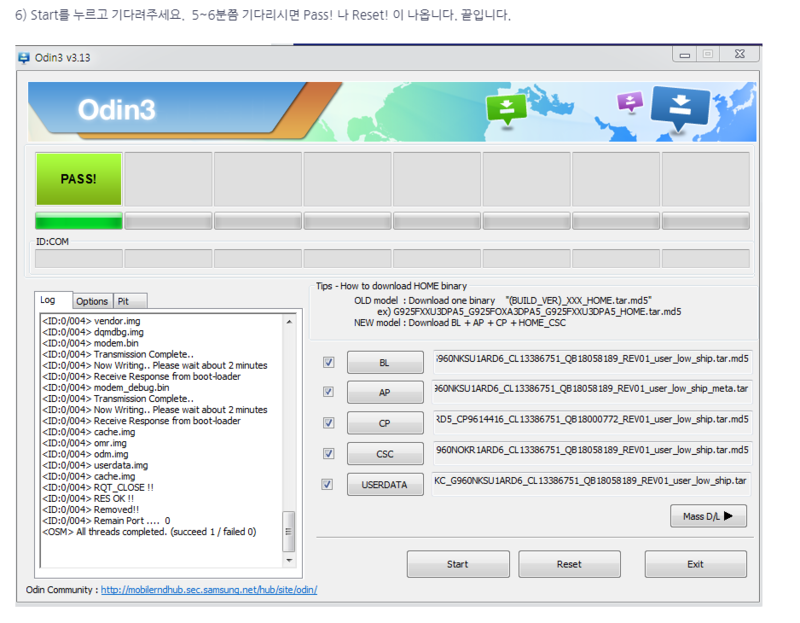Click the purple download bubble icon
The height and width of the screenshot is (623, 800).
click(x=630, y=102)
